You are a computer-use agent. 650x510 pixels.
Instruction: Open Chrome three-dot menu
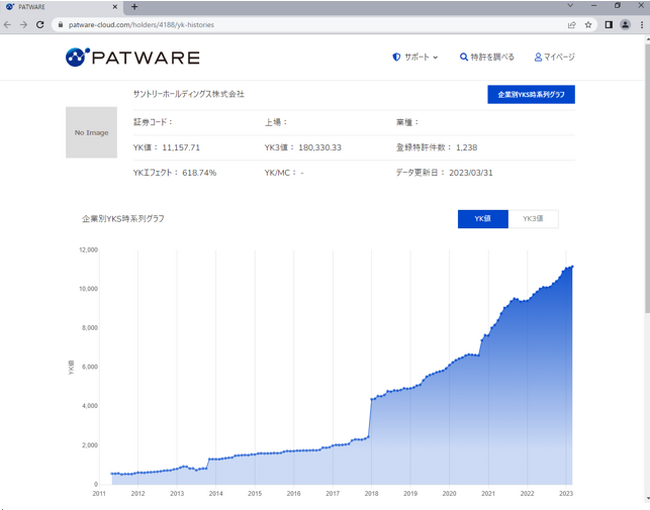(x=640, y=24)
